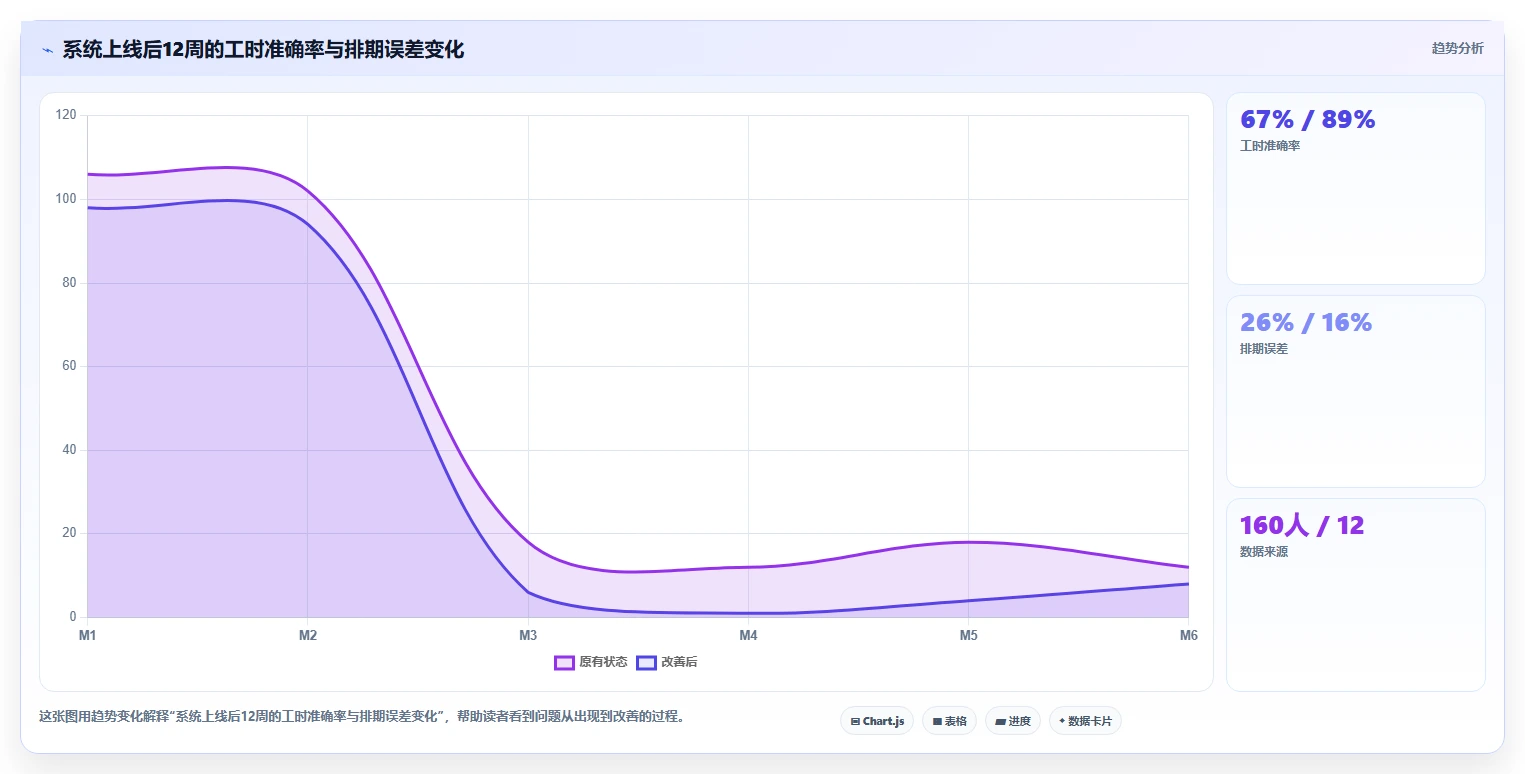Click the trend icon beside the chart title

[47, 50]
